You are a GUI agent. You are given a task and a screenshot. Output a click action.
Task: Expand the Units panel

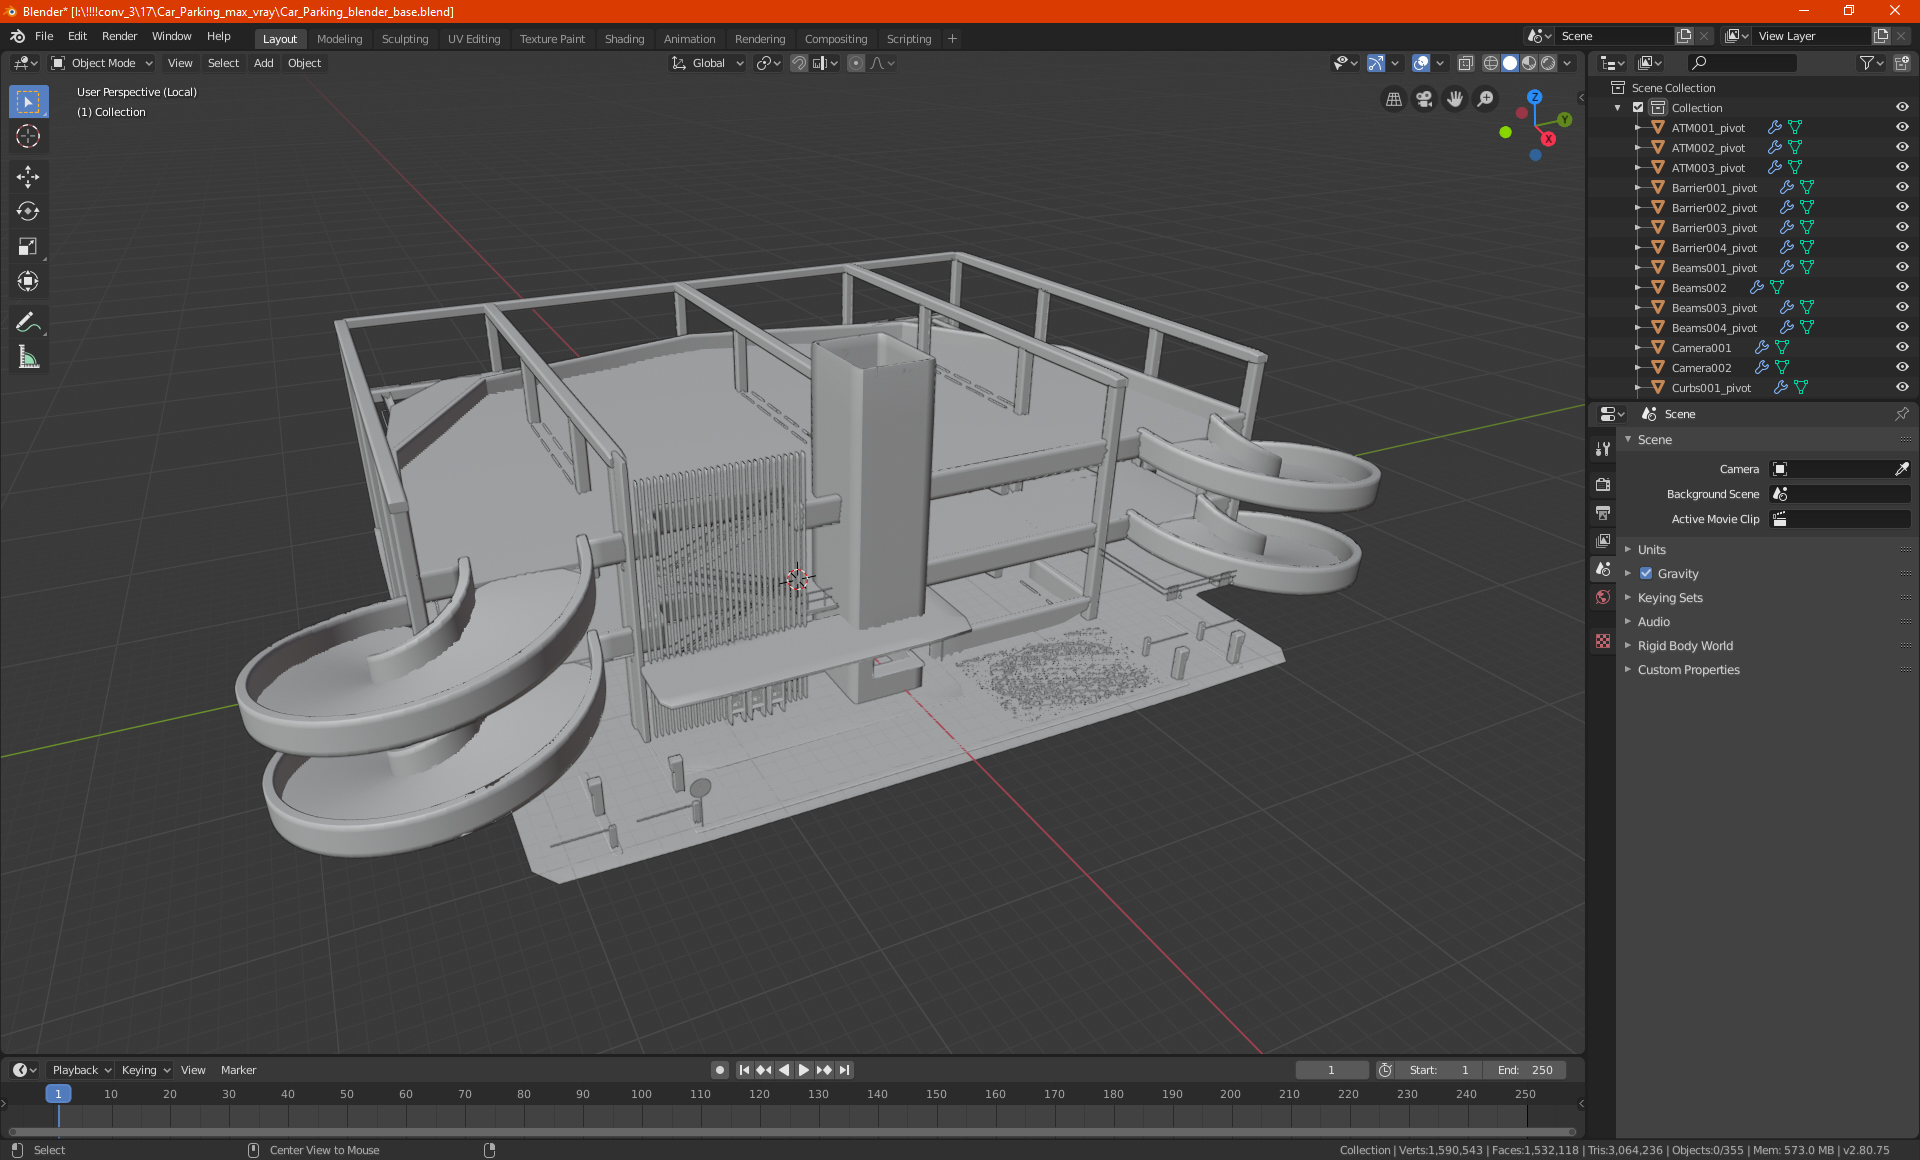(x=1652, y=550)
